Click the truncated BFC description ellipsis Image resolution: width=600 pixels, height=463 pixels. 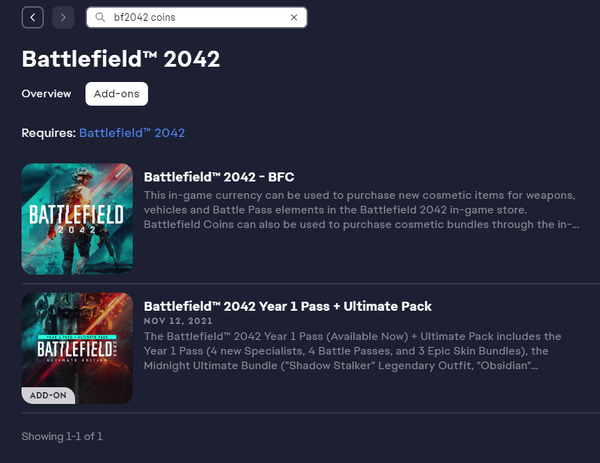575,225
